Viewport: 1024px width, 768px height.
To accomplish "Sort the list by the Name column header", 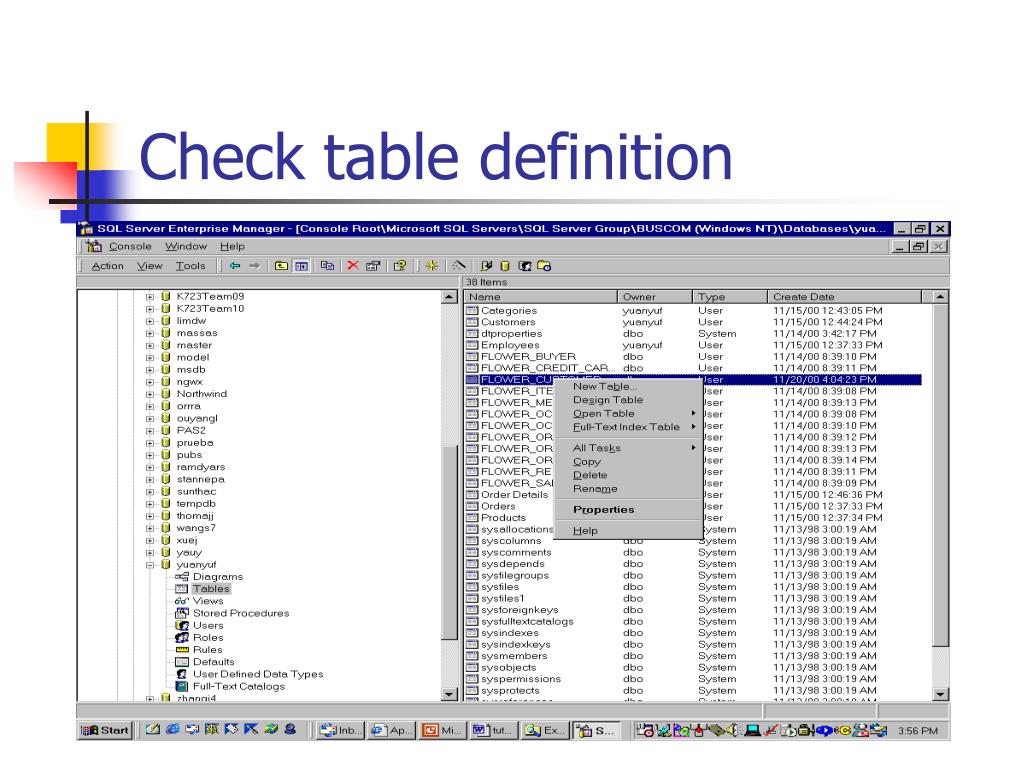I will tap(541, 296).
